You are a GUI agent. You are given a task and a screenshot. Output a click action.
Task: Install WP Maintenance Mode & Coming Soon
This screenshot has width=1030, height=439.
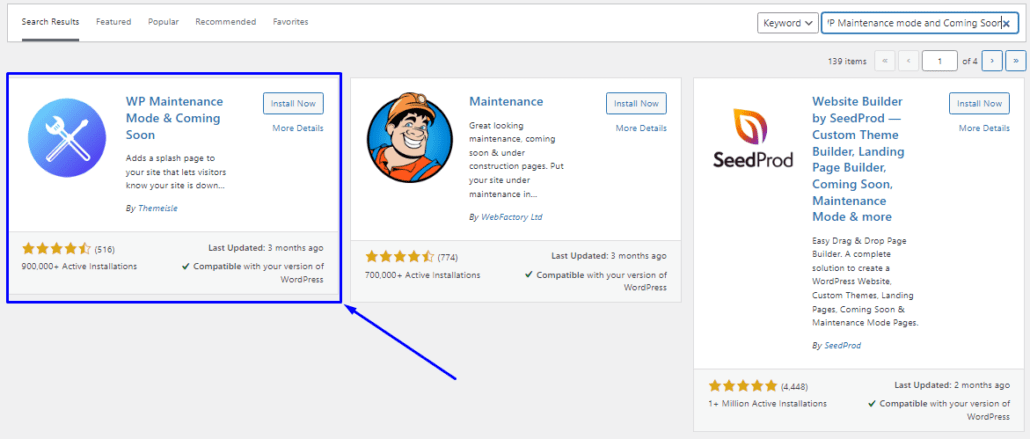[294, 103]
